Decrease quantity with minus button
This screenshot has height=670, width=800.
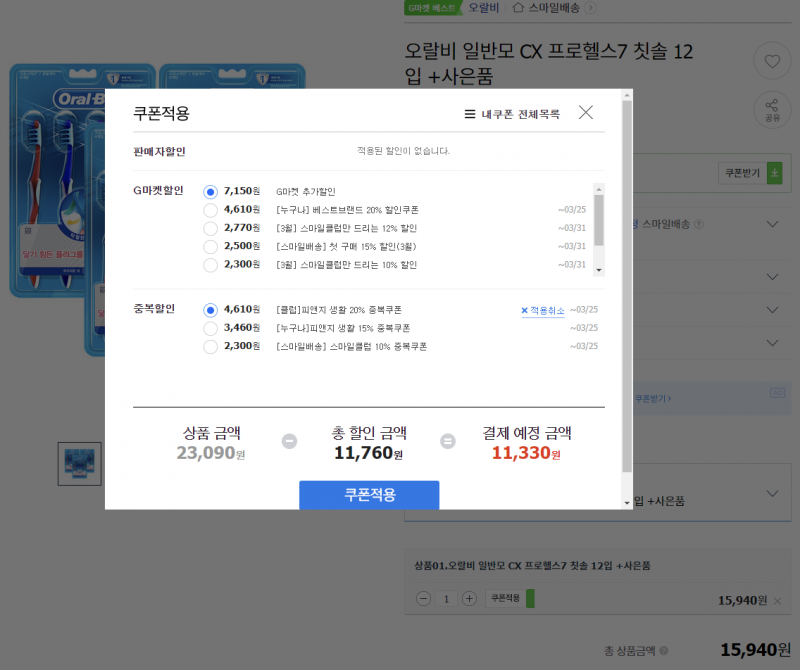pyautogui.click(x=423, y=599)
